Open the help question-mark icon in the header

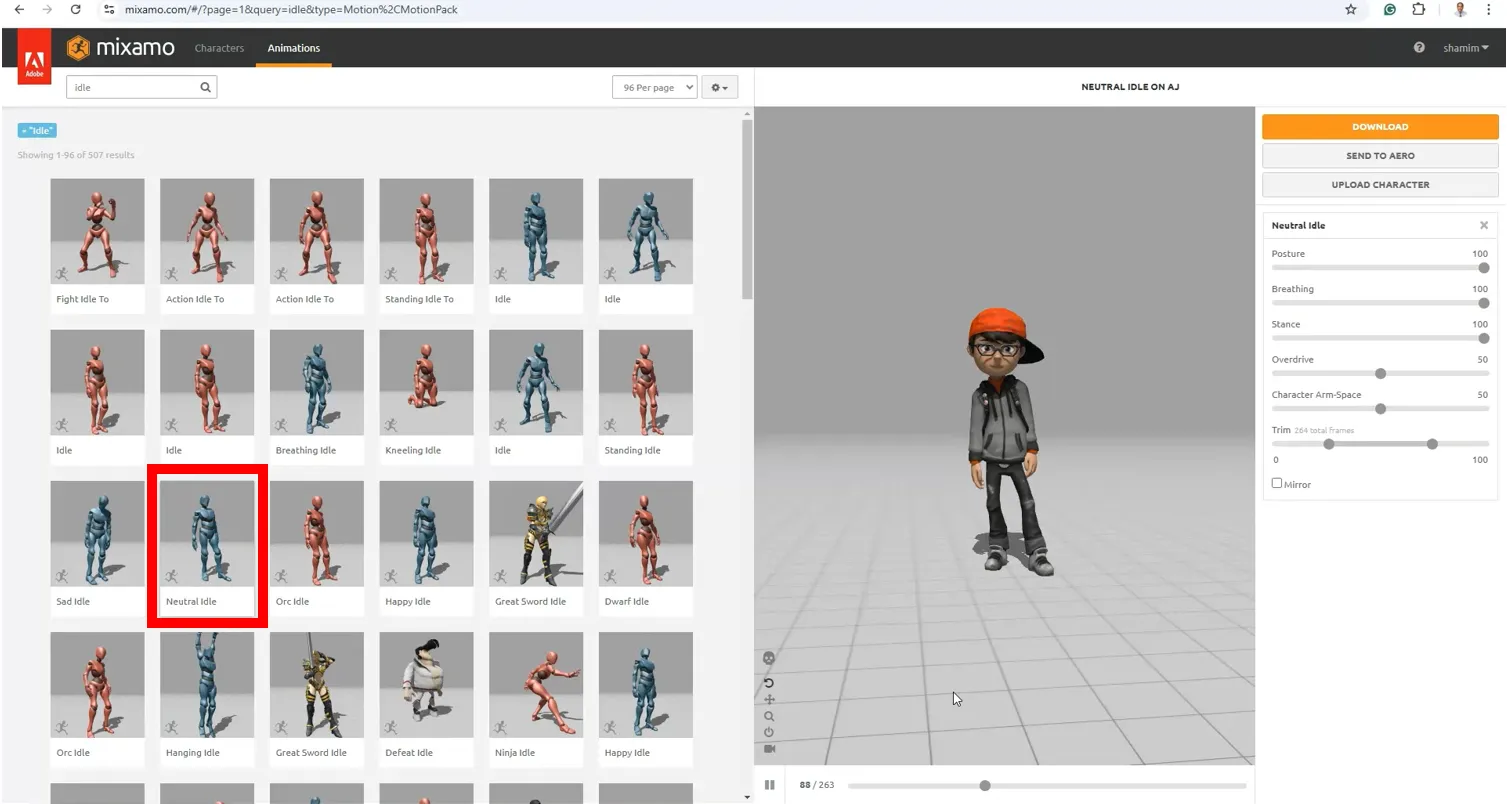1418,47
